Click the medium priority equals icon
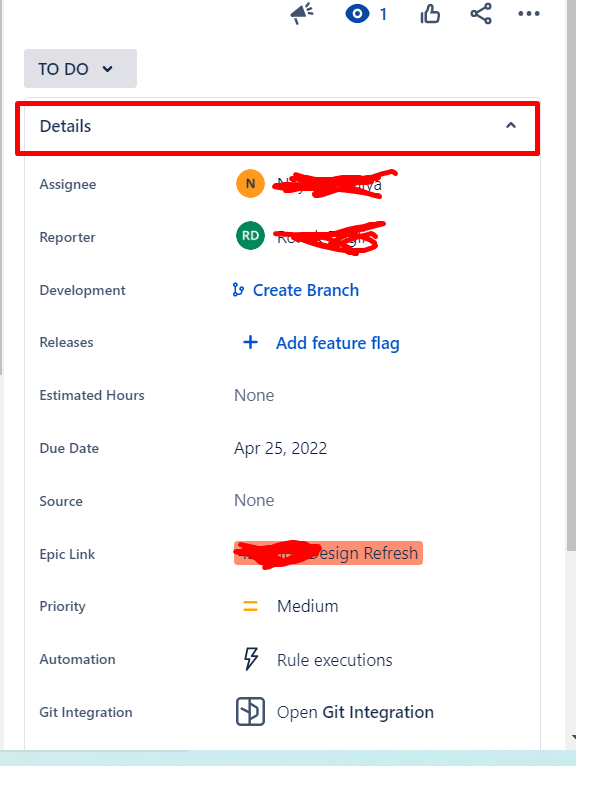Viewport: 596px width, 792px height. pyautogui.click(x=251, y=606)
